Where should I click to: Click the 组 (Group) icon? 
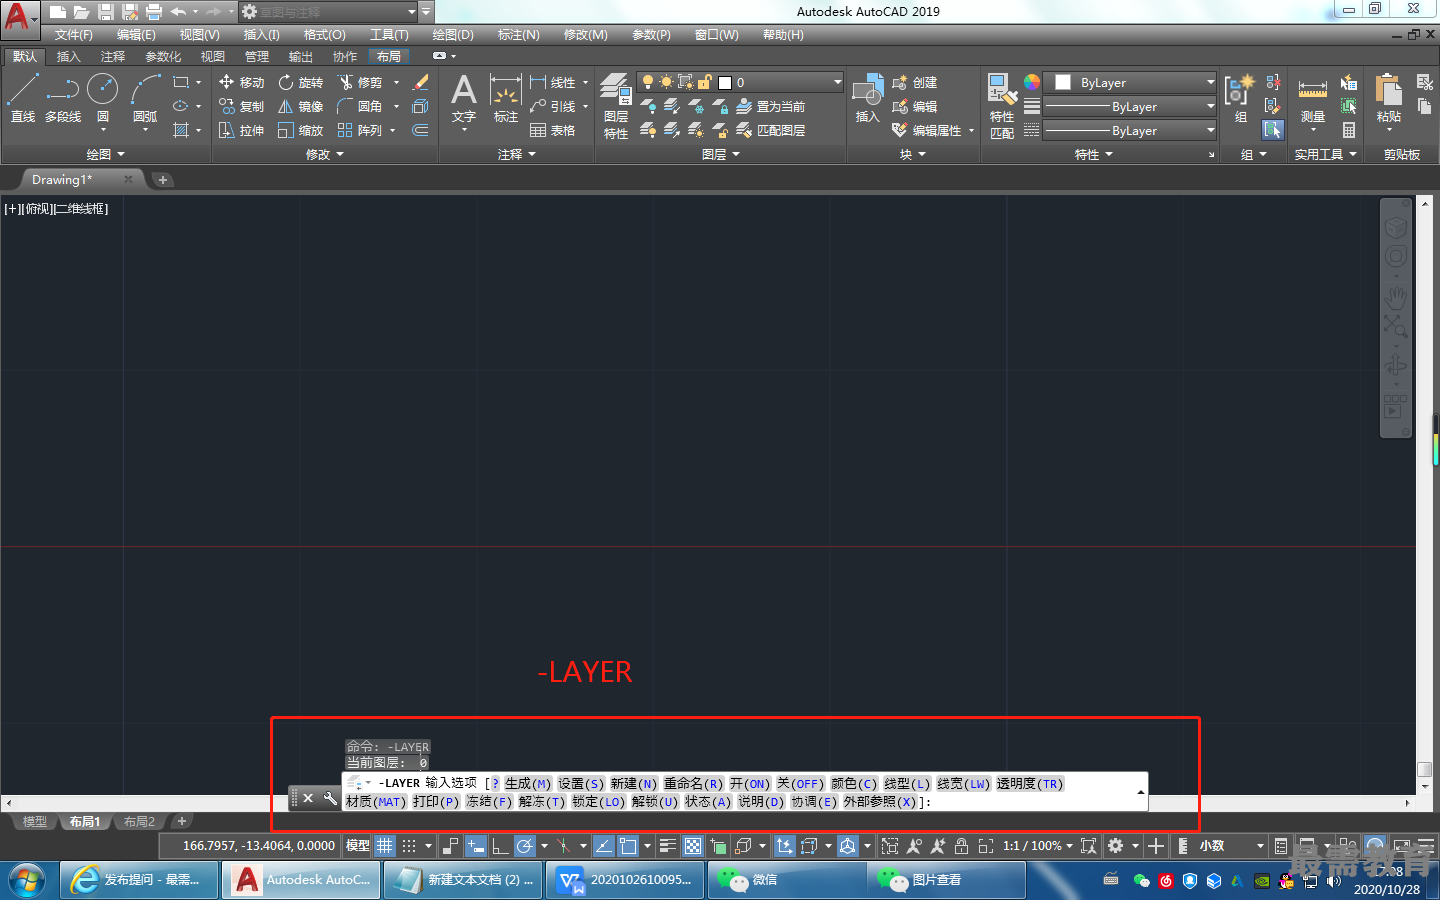click(x=1240, y=98)
